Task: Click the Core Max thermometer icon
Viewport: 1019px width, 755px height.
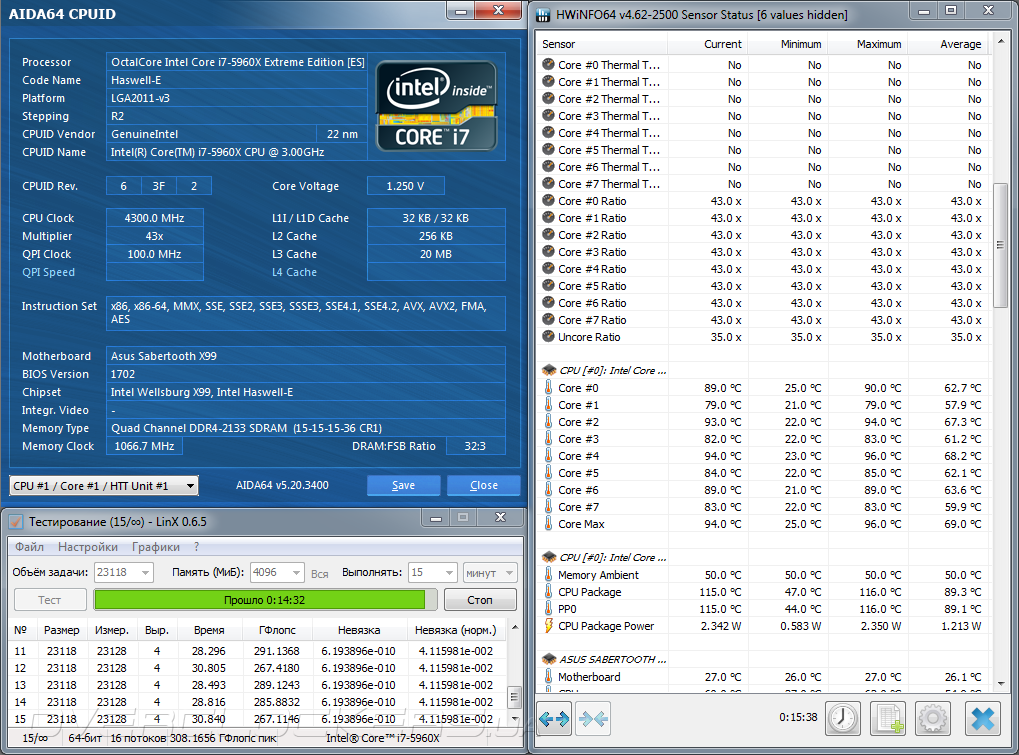Action: point(548,524)
